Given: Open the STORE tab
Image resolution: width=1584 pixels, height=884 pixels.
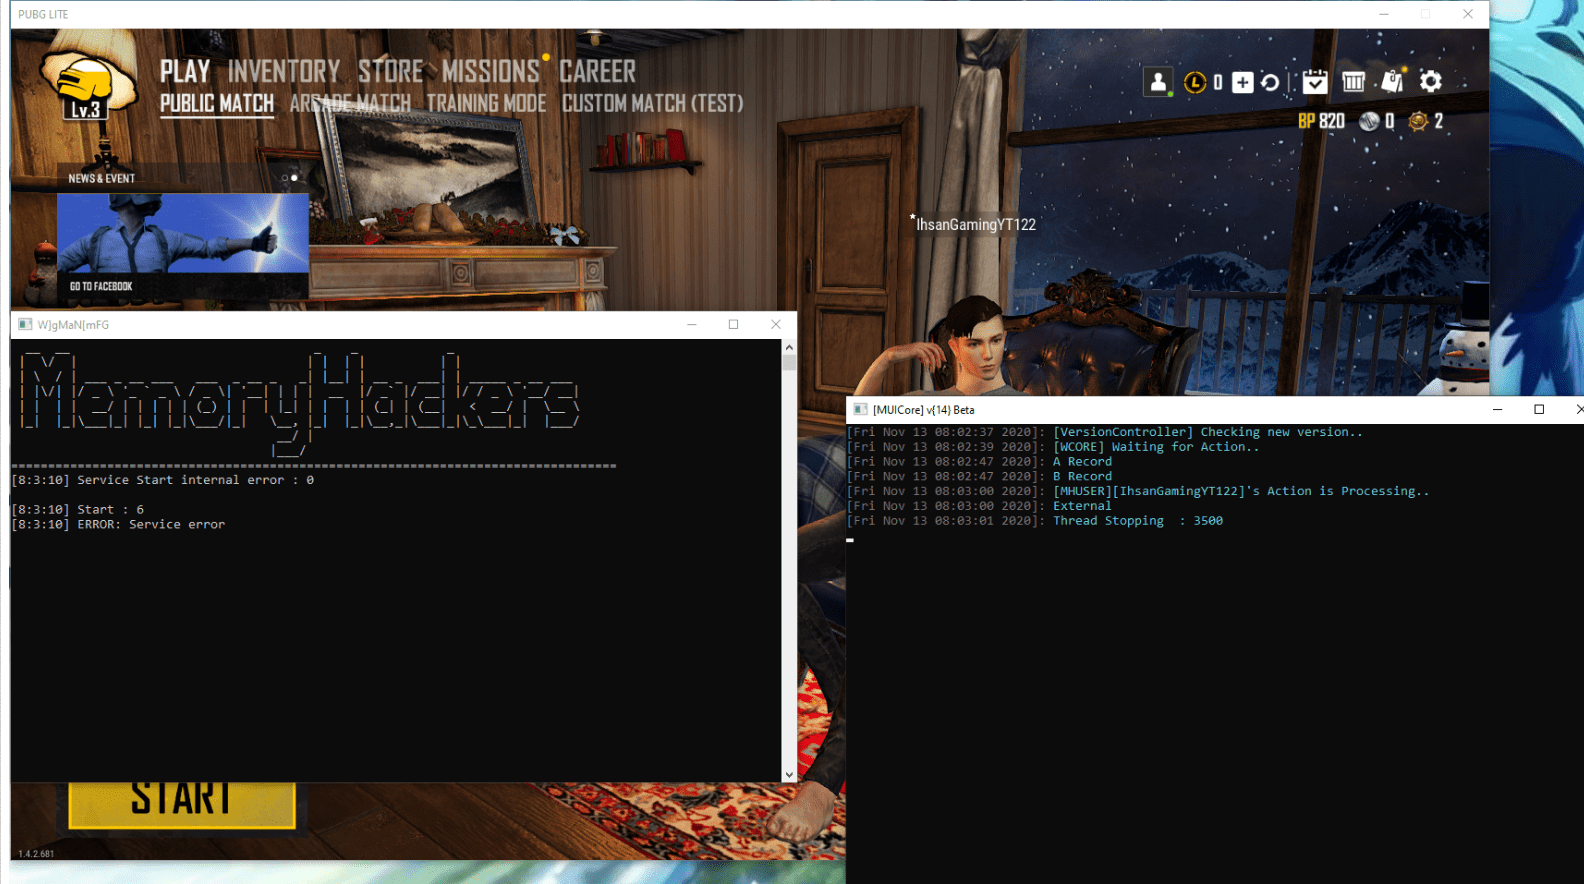Looking at the screenshot, I should [x=391, y=72].
